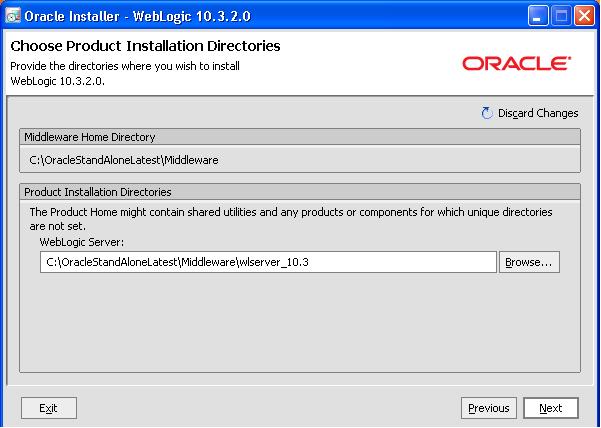601x428 pixels.
Task: Click the Product Installation Directories section header
Action: click(98, 192)
